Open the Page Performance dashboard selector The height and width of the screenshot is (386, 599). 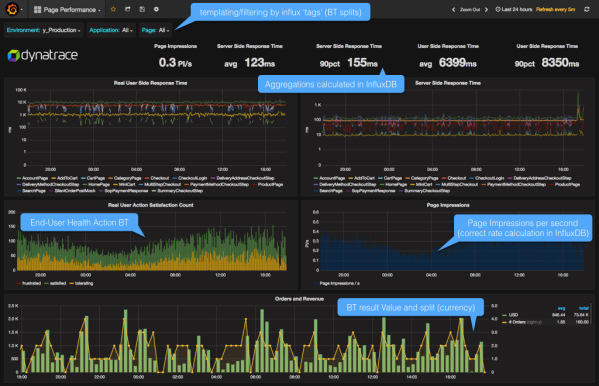pyautogui.click(x=67, y=10)
